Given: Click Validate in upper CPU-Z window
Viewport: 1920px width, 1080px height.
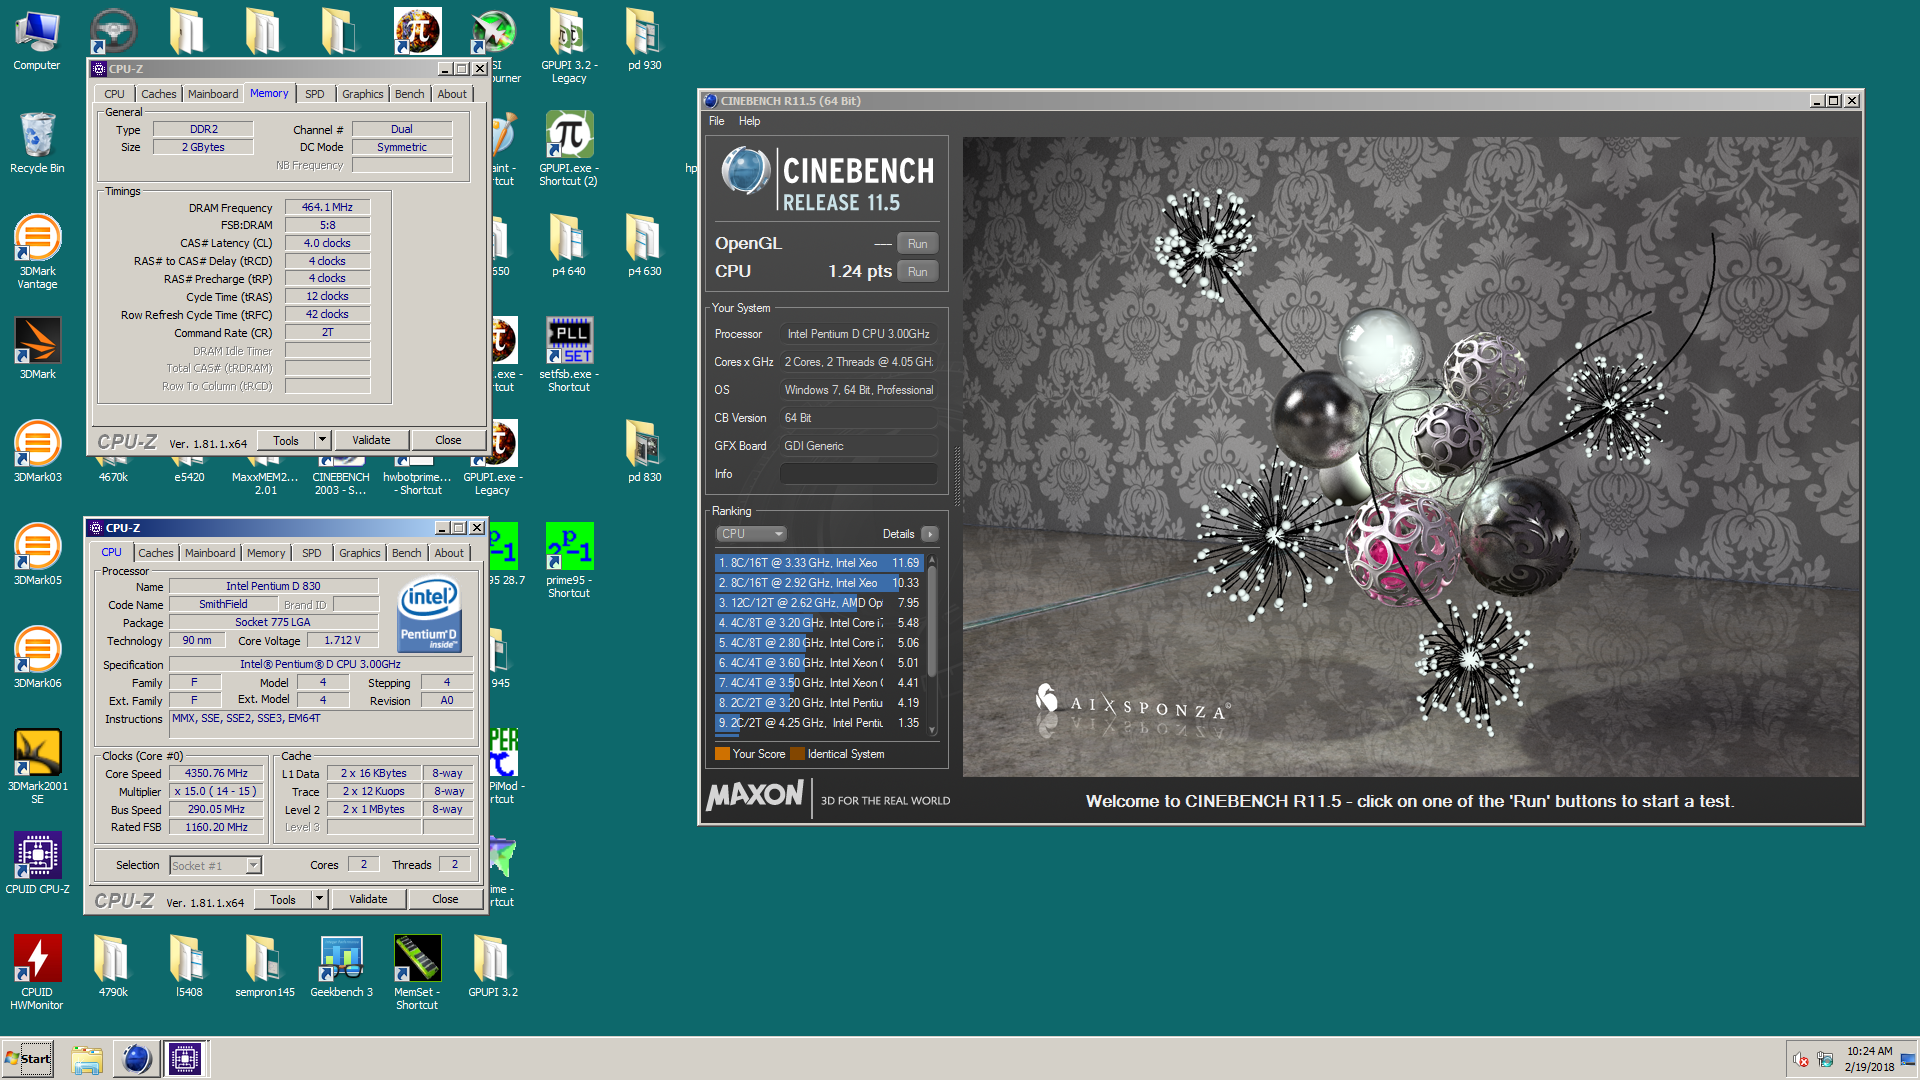Looking at the screenshot, I should tap(371, 440).
